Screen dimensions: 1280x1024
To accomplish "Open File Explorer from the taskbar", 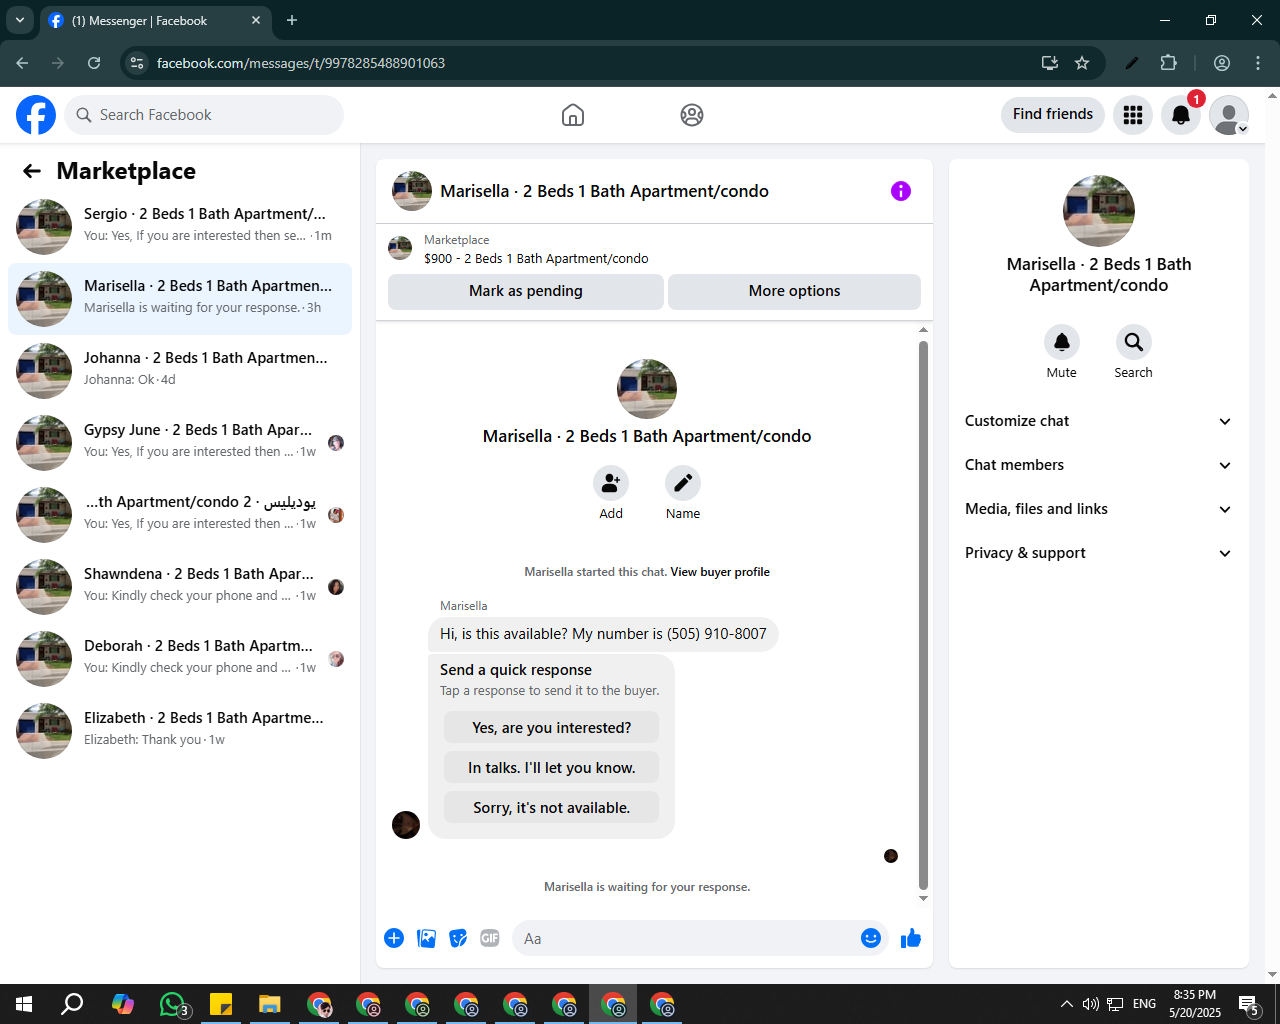I will [270, 1004].
